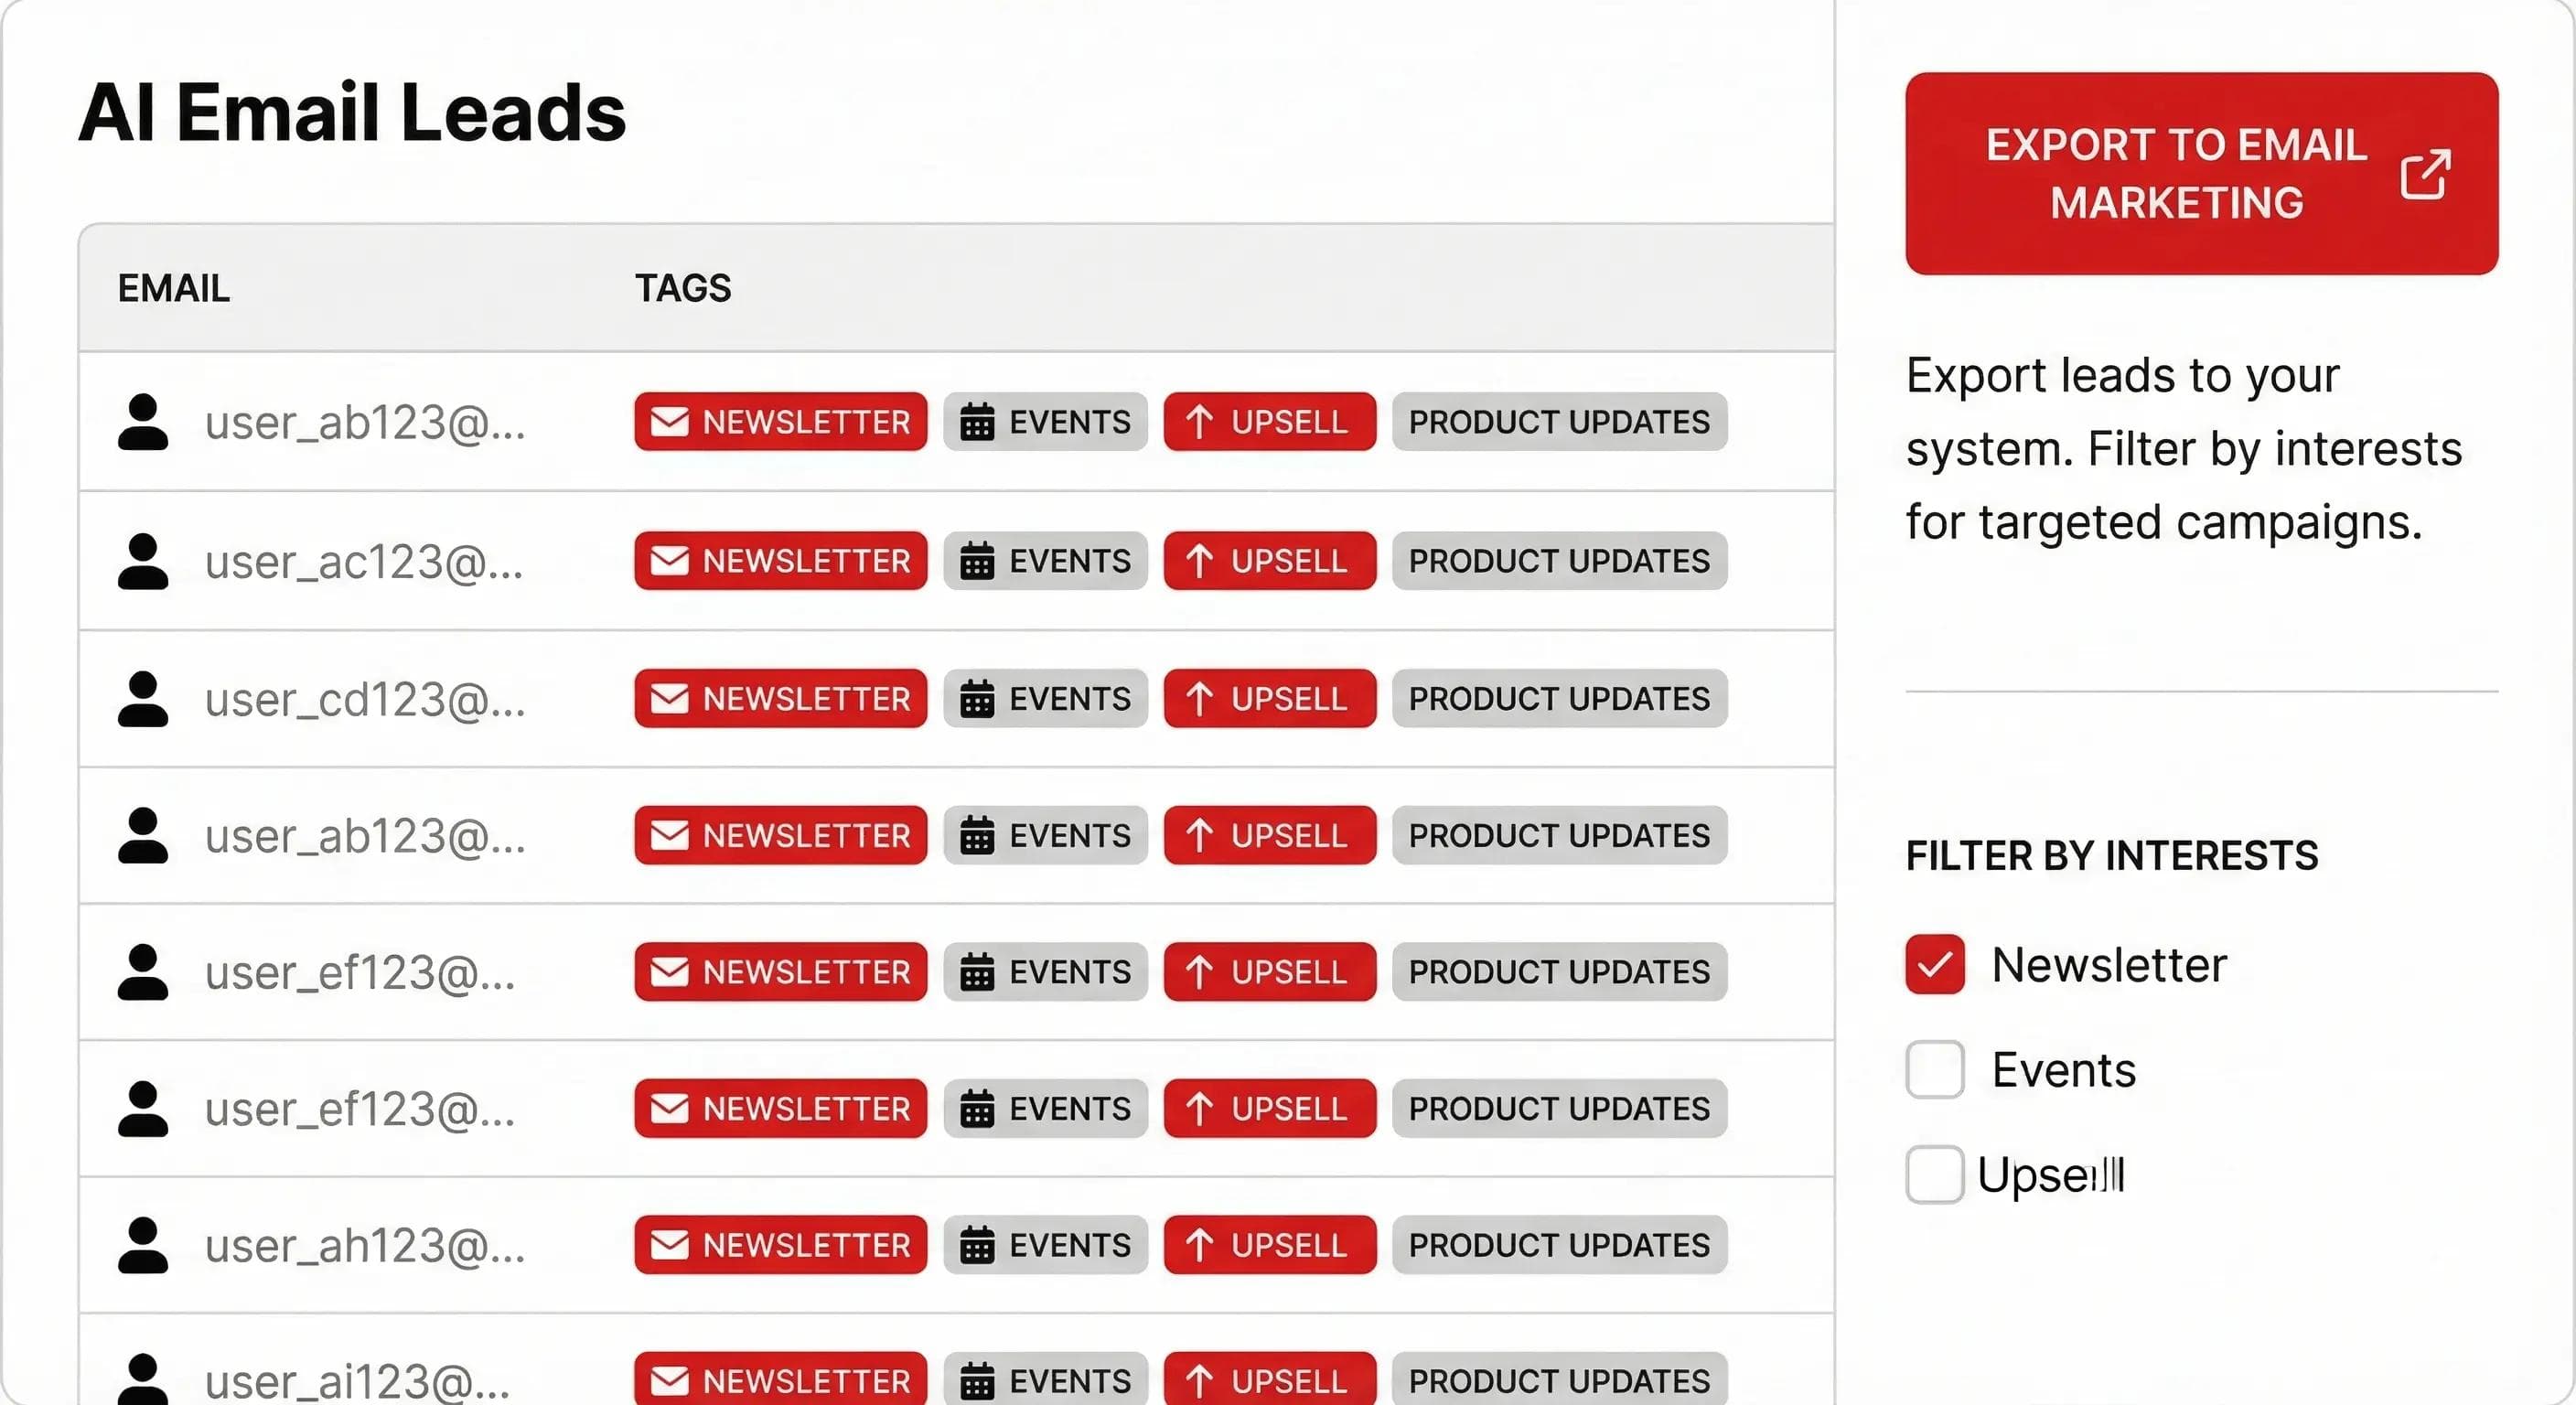The width and height of the screenshot is (2576, 1405).
Task: Select the Upsell tag in the last row
Action: pyautogui.click(x=1269, y=1381)
